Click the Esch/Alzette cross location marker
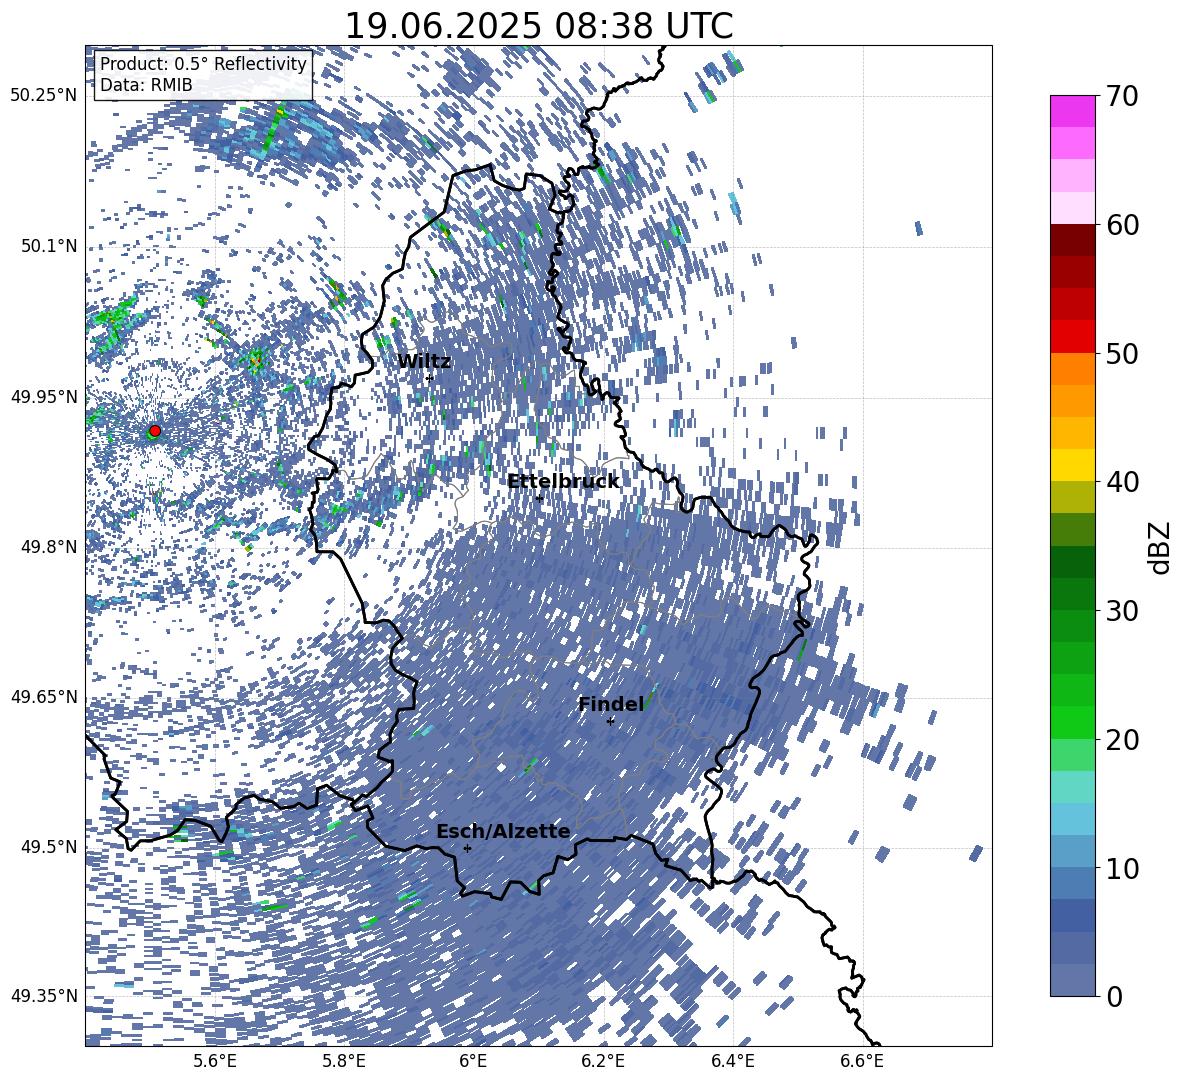Viewport: 1184px width, 1081px height. [x=467, y=848]
